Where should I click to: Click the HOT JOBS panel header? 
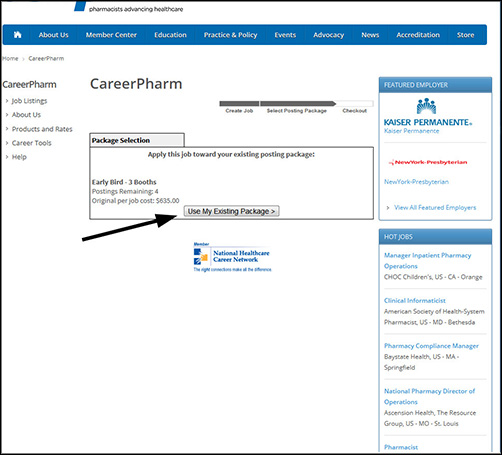pos(435,237)
